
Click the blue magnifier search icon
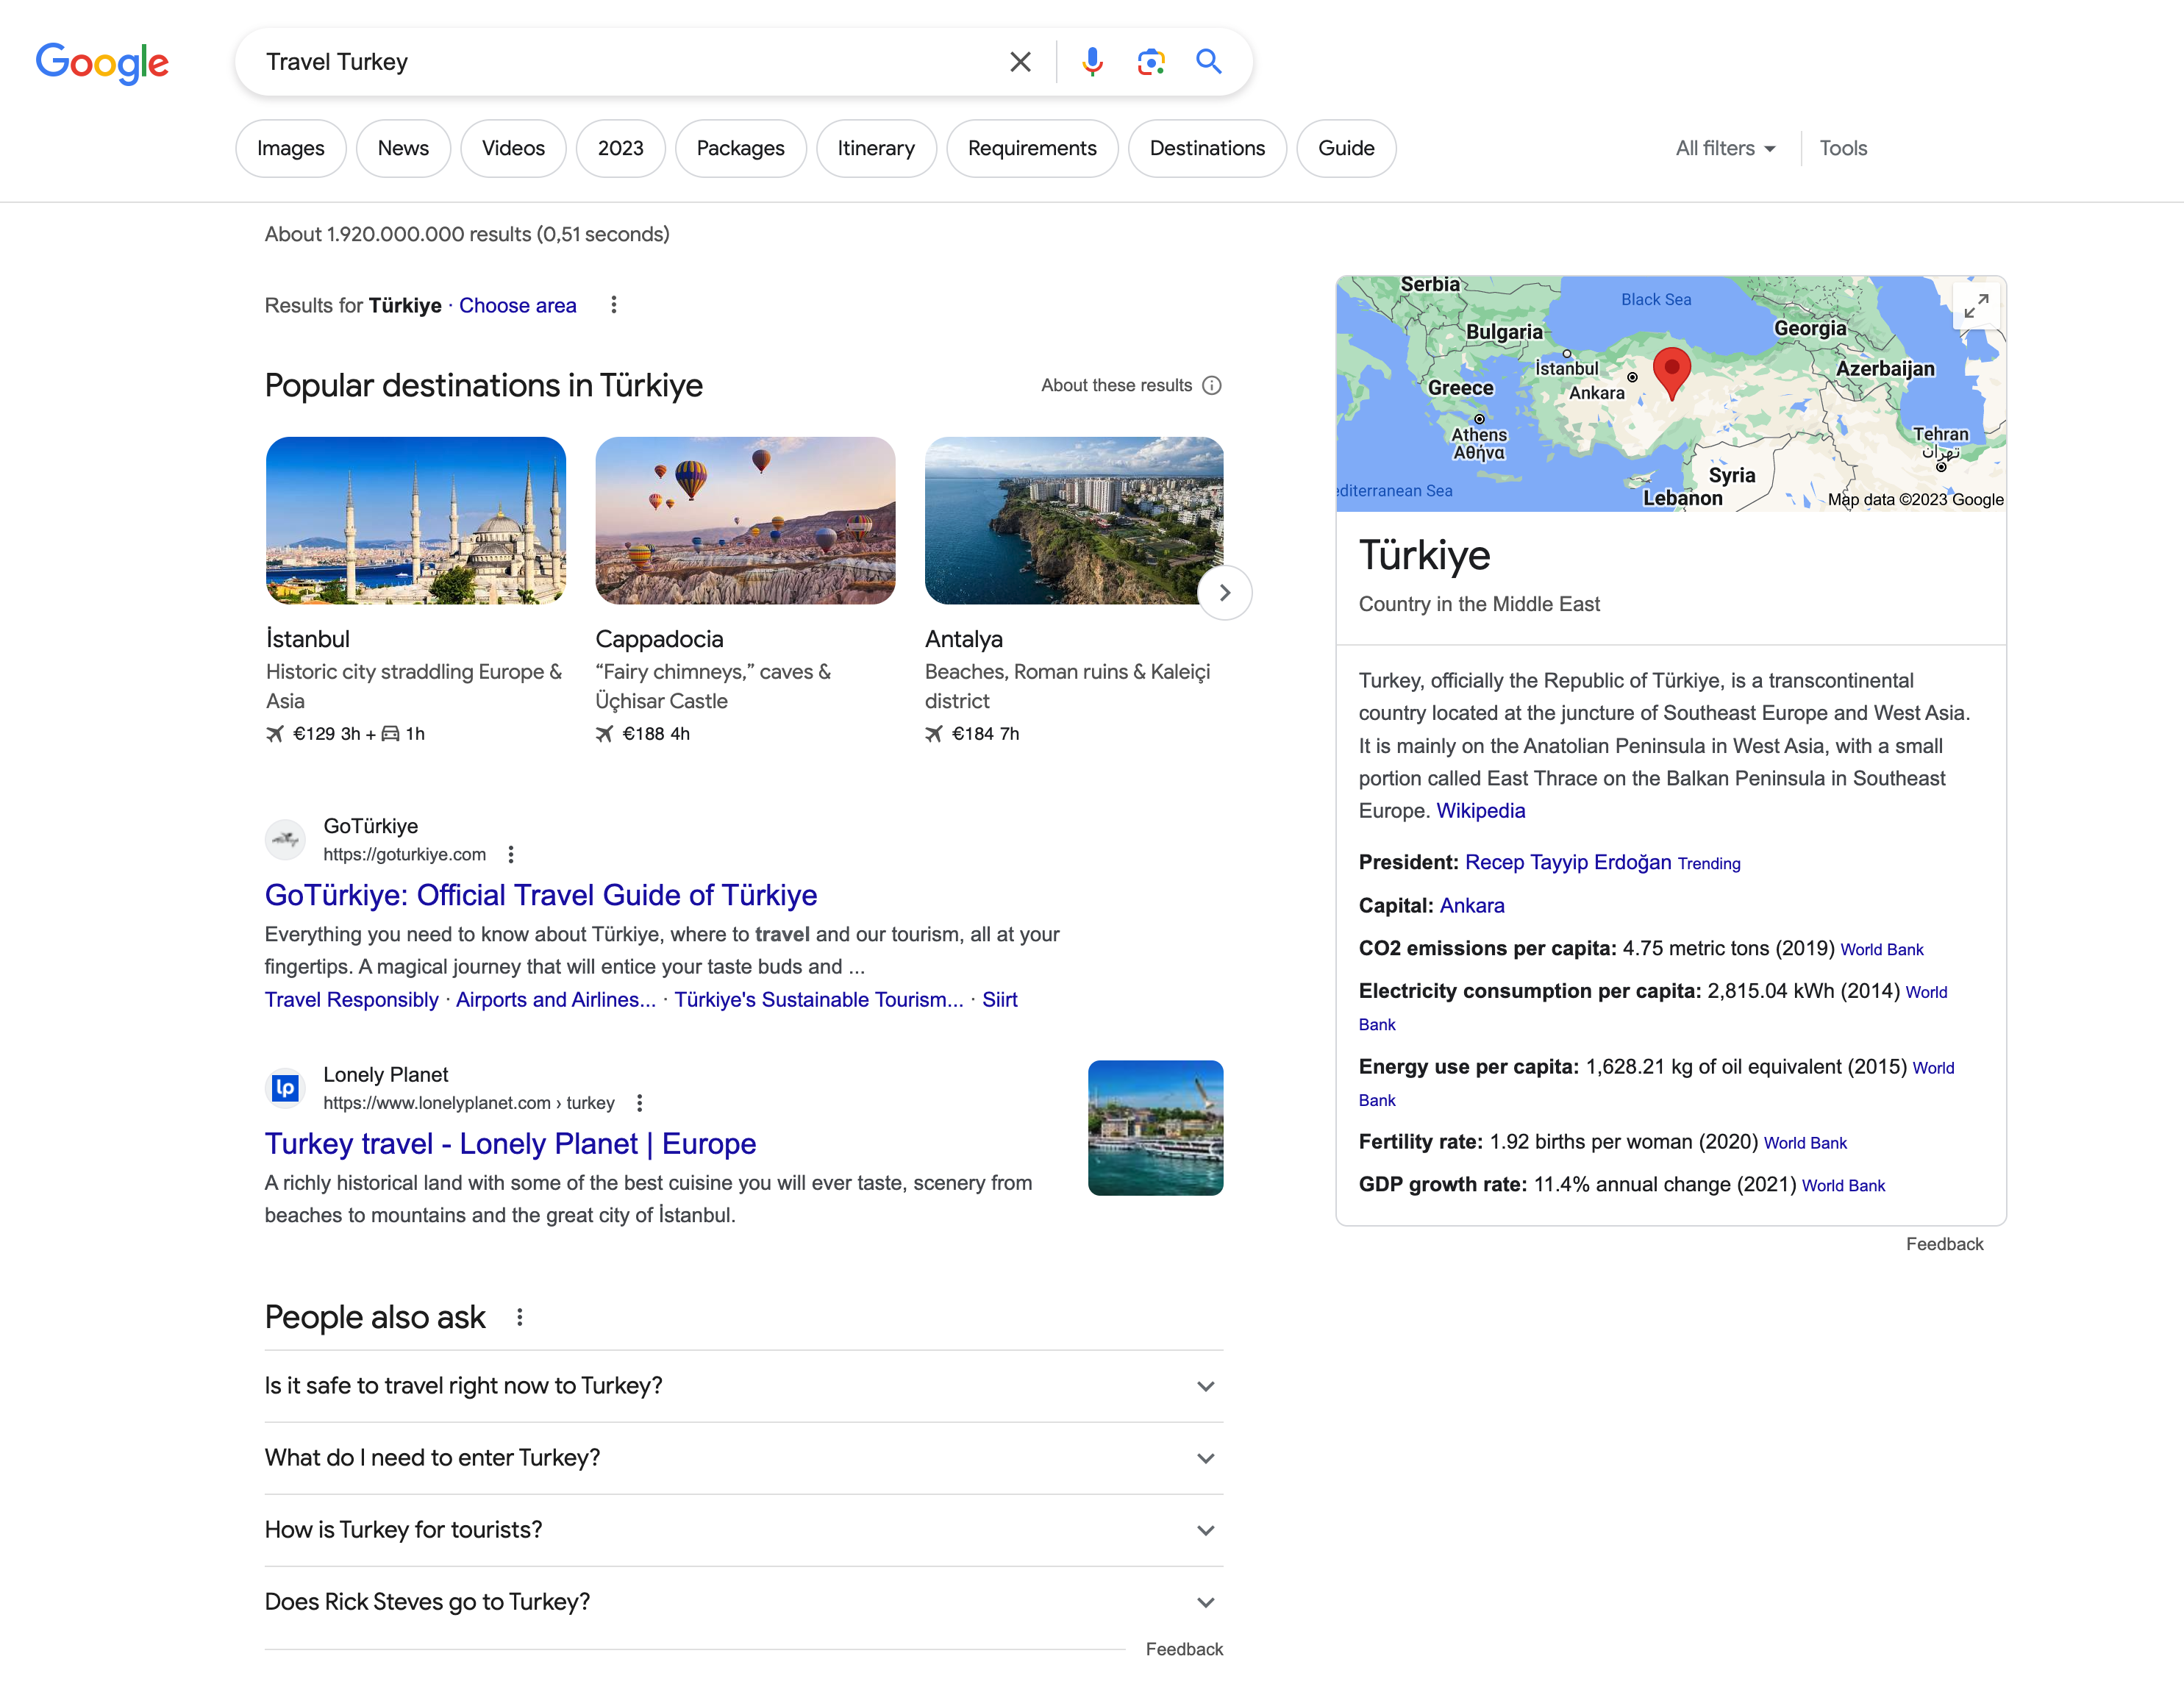pyautogui.click(x=1209, y=62)
